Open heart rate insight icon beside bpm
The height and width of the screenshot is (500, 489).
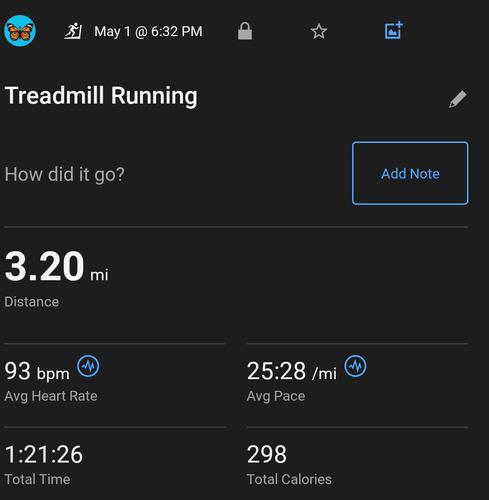88,366
